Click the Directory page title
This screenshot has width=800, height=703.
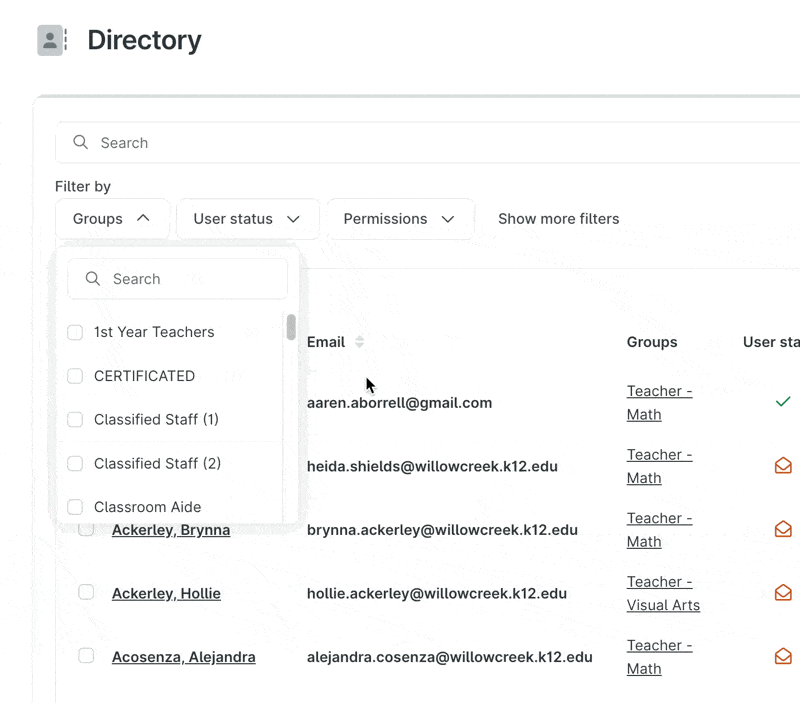point(144,40)
